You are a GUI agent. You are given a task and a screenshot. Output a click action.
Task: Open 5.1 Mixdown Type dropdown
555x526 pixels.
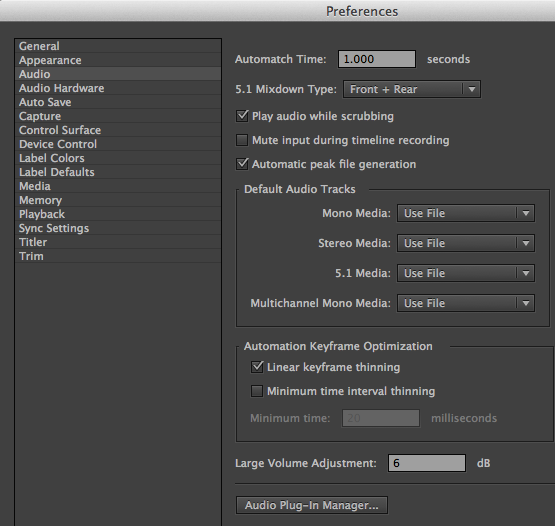pyautogui.click(x=412, y=89)
